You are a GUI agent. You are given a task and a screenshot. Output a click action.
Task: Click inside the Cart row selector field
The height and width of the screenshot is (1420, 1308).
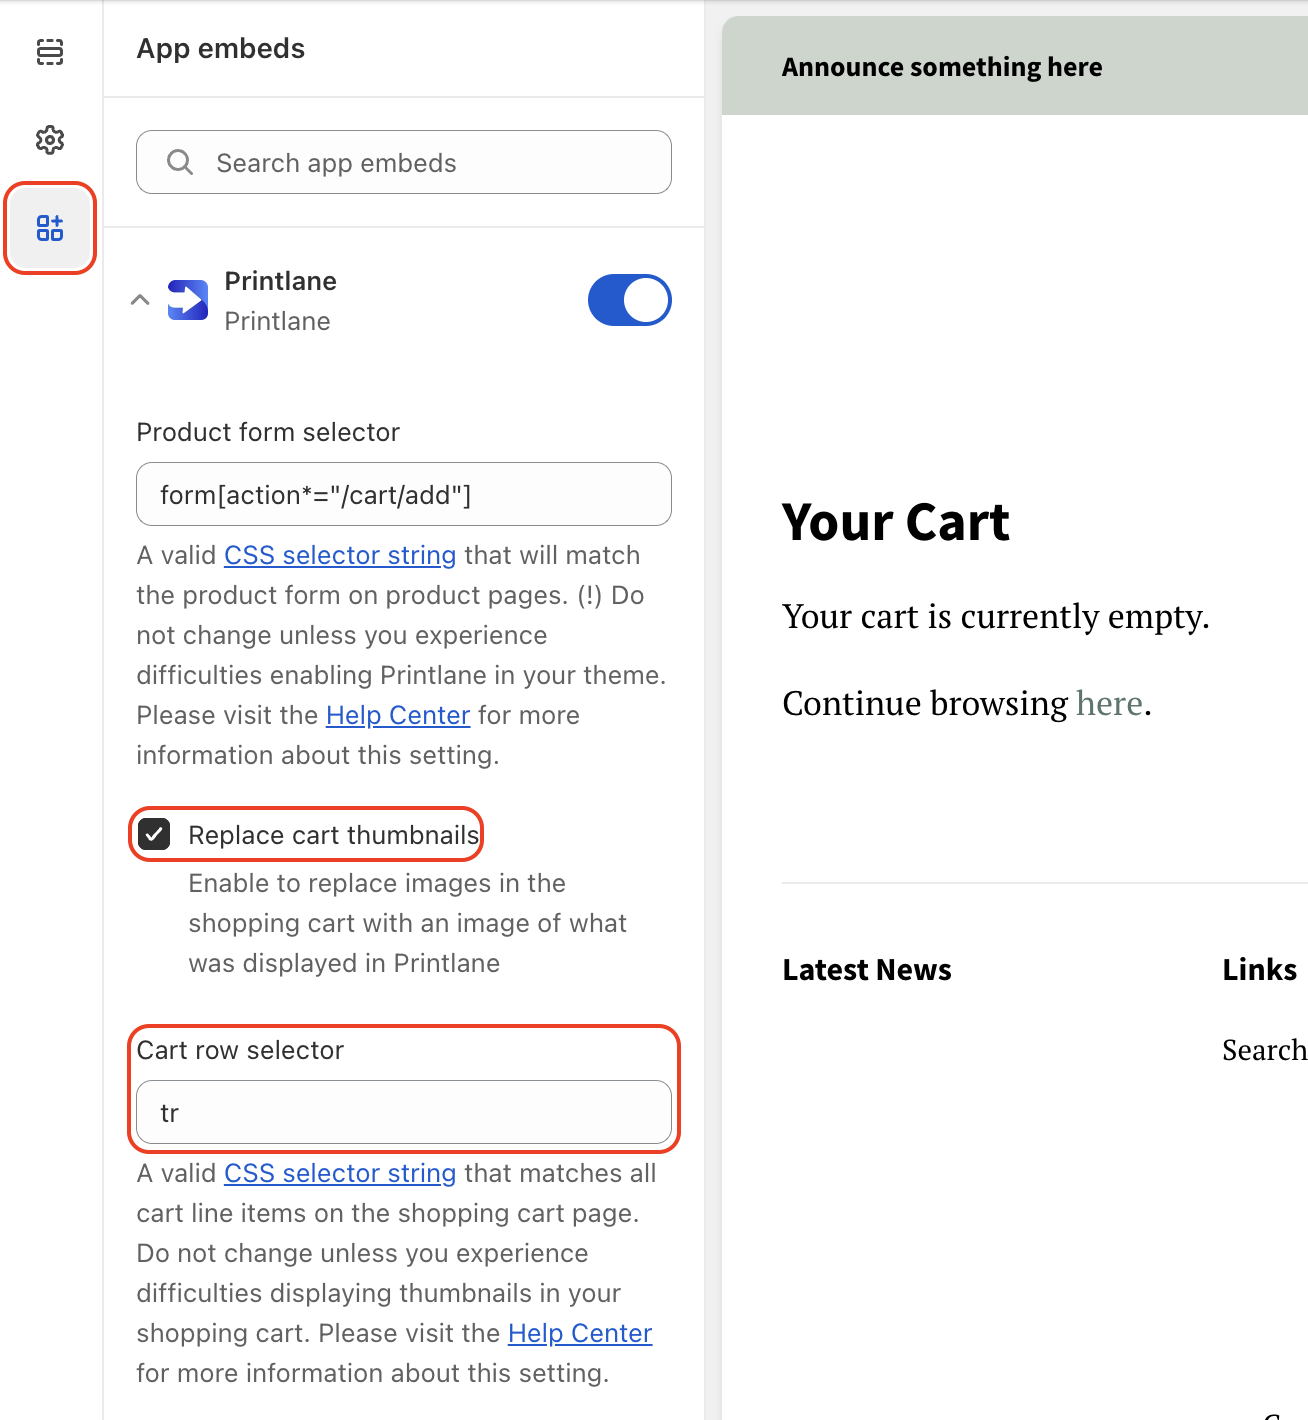click(x=403, y=1112)
